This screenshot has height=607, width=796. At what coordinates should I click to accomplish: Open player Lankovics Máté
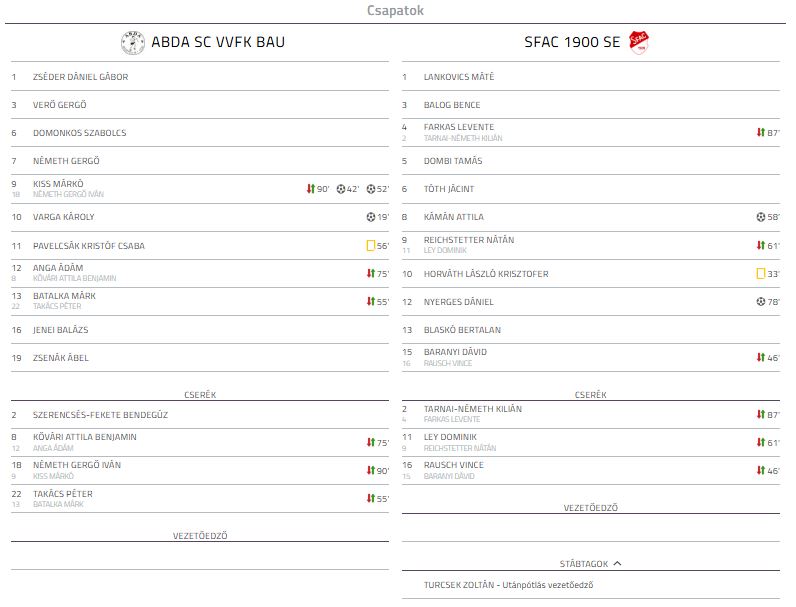[459, 77]
